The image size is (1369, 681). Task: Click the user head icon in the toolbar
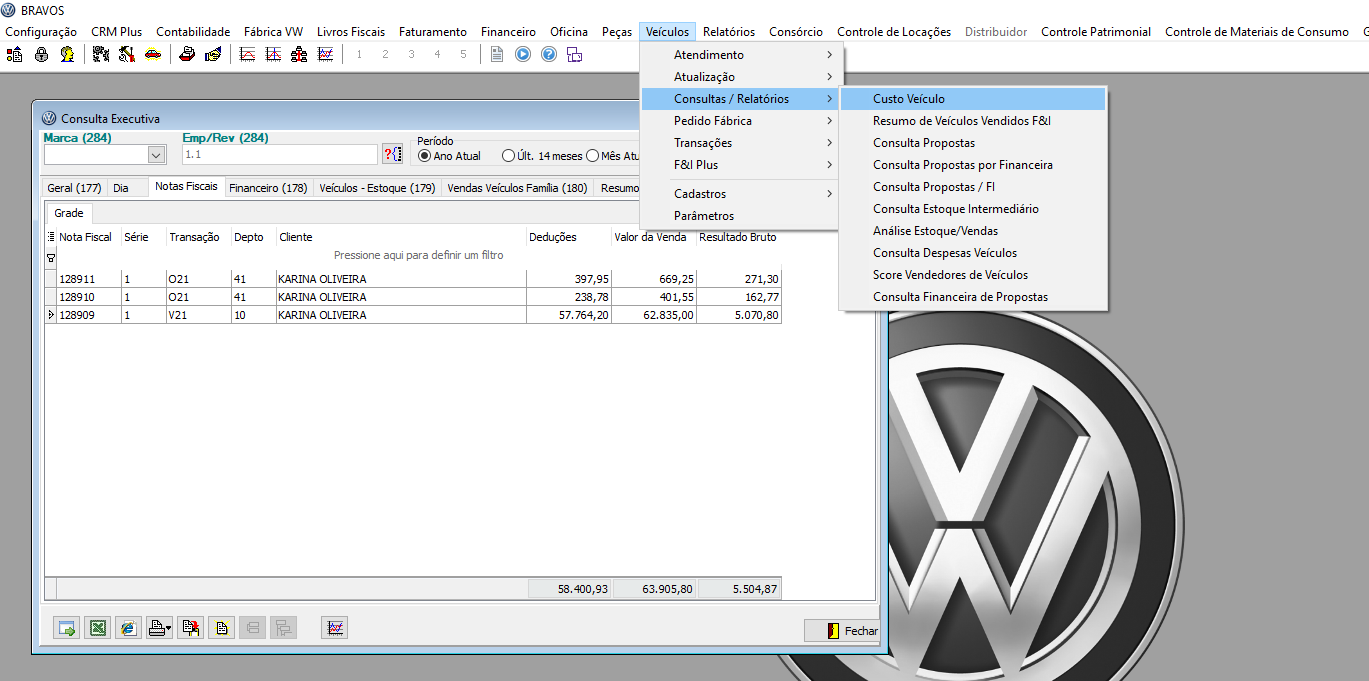click(x=66, y=54)
